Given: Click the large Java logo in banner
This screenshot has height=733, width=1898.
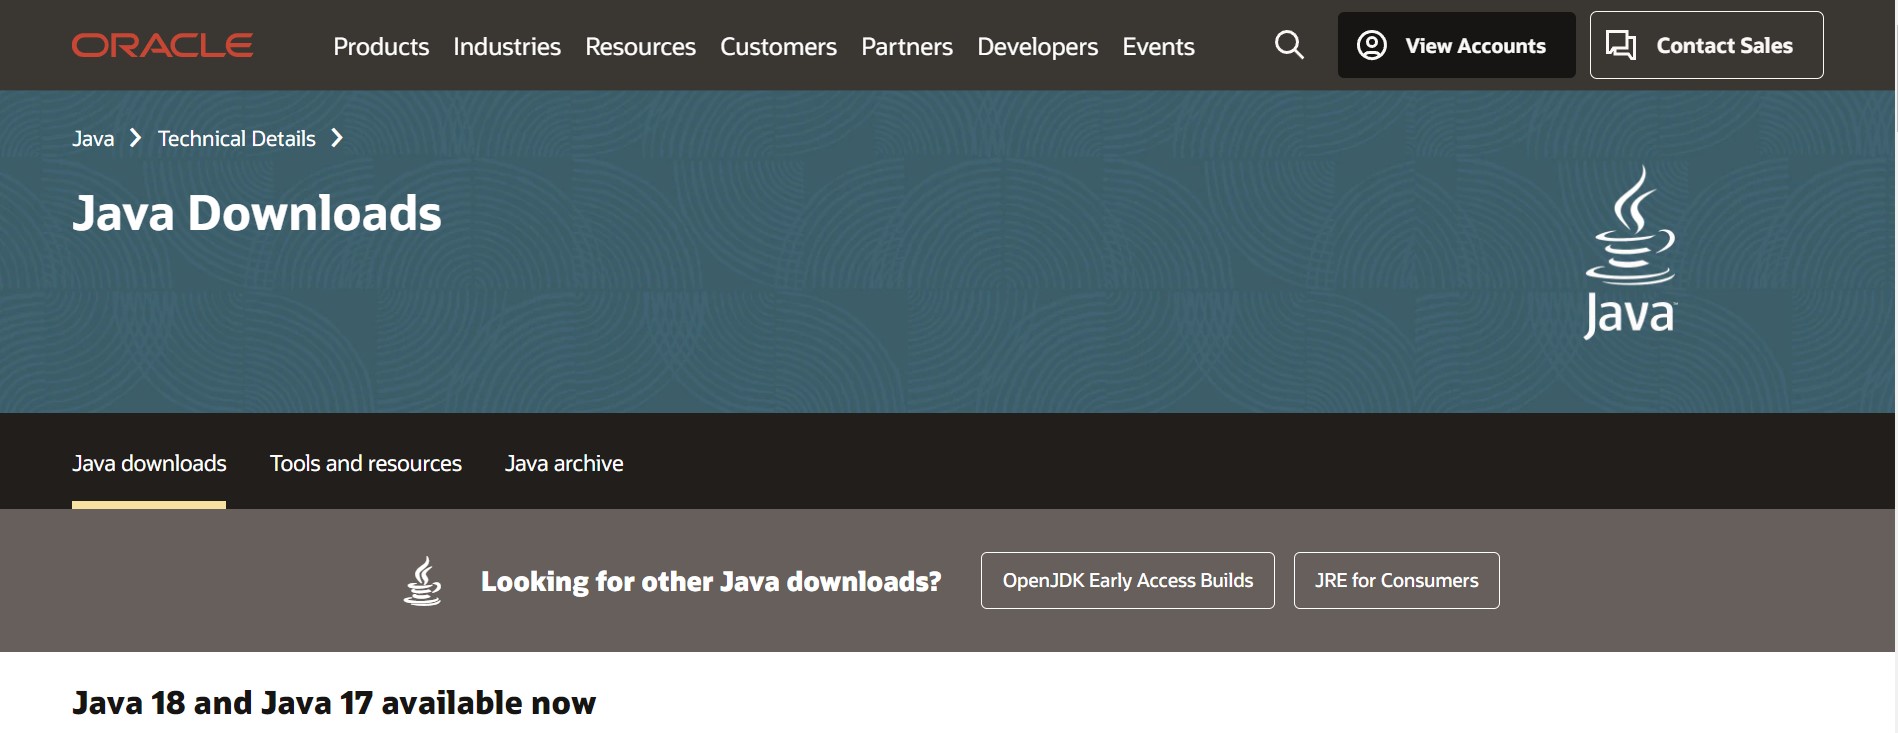Looking at the screenshot, I should point(1630,252).
